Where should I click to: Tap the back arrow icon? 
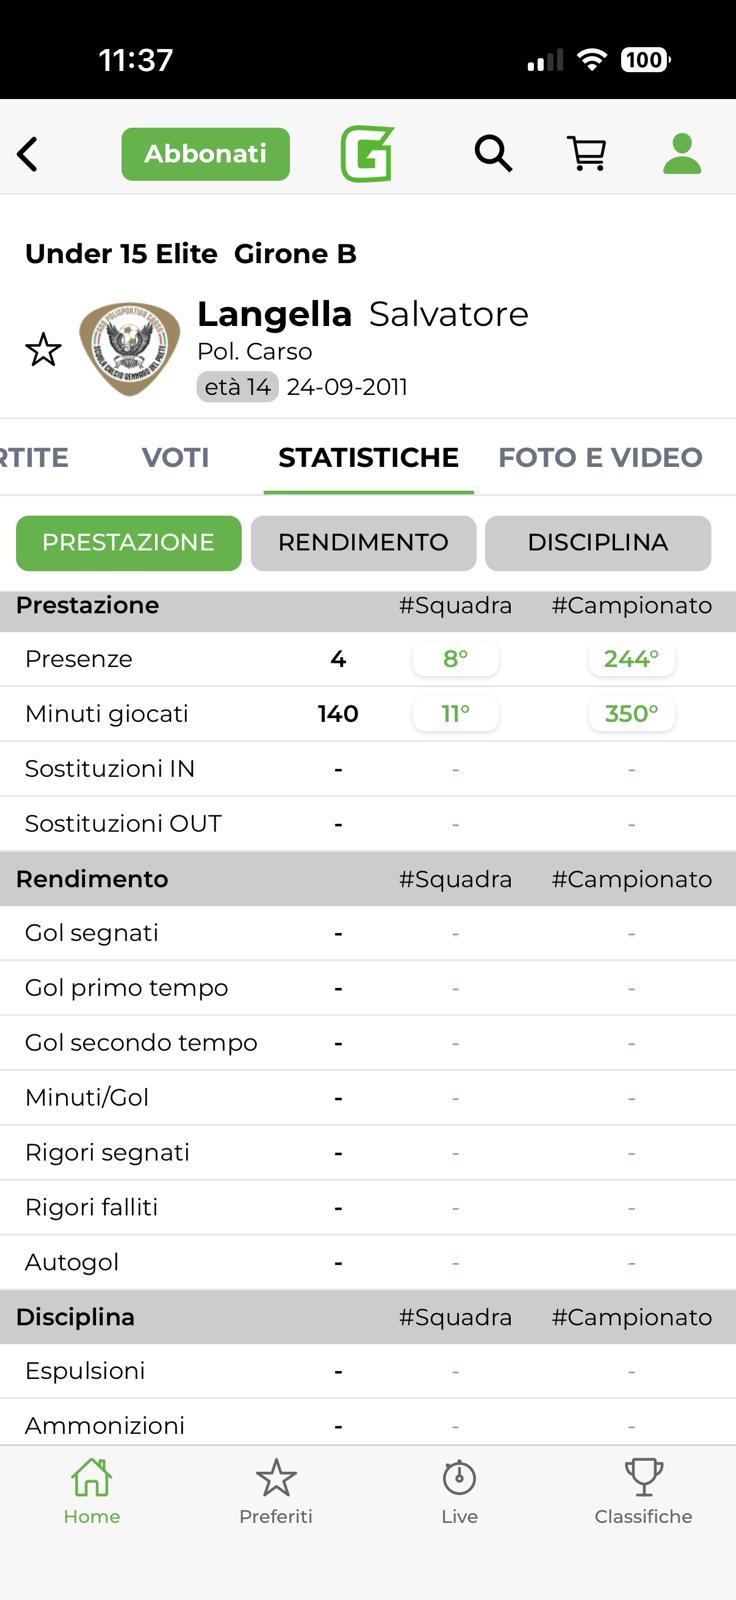[x=28, y=154]
